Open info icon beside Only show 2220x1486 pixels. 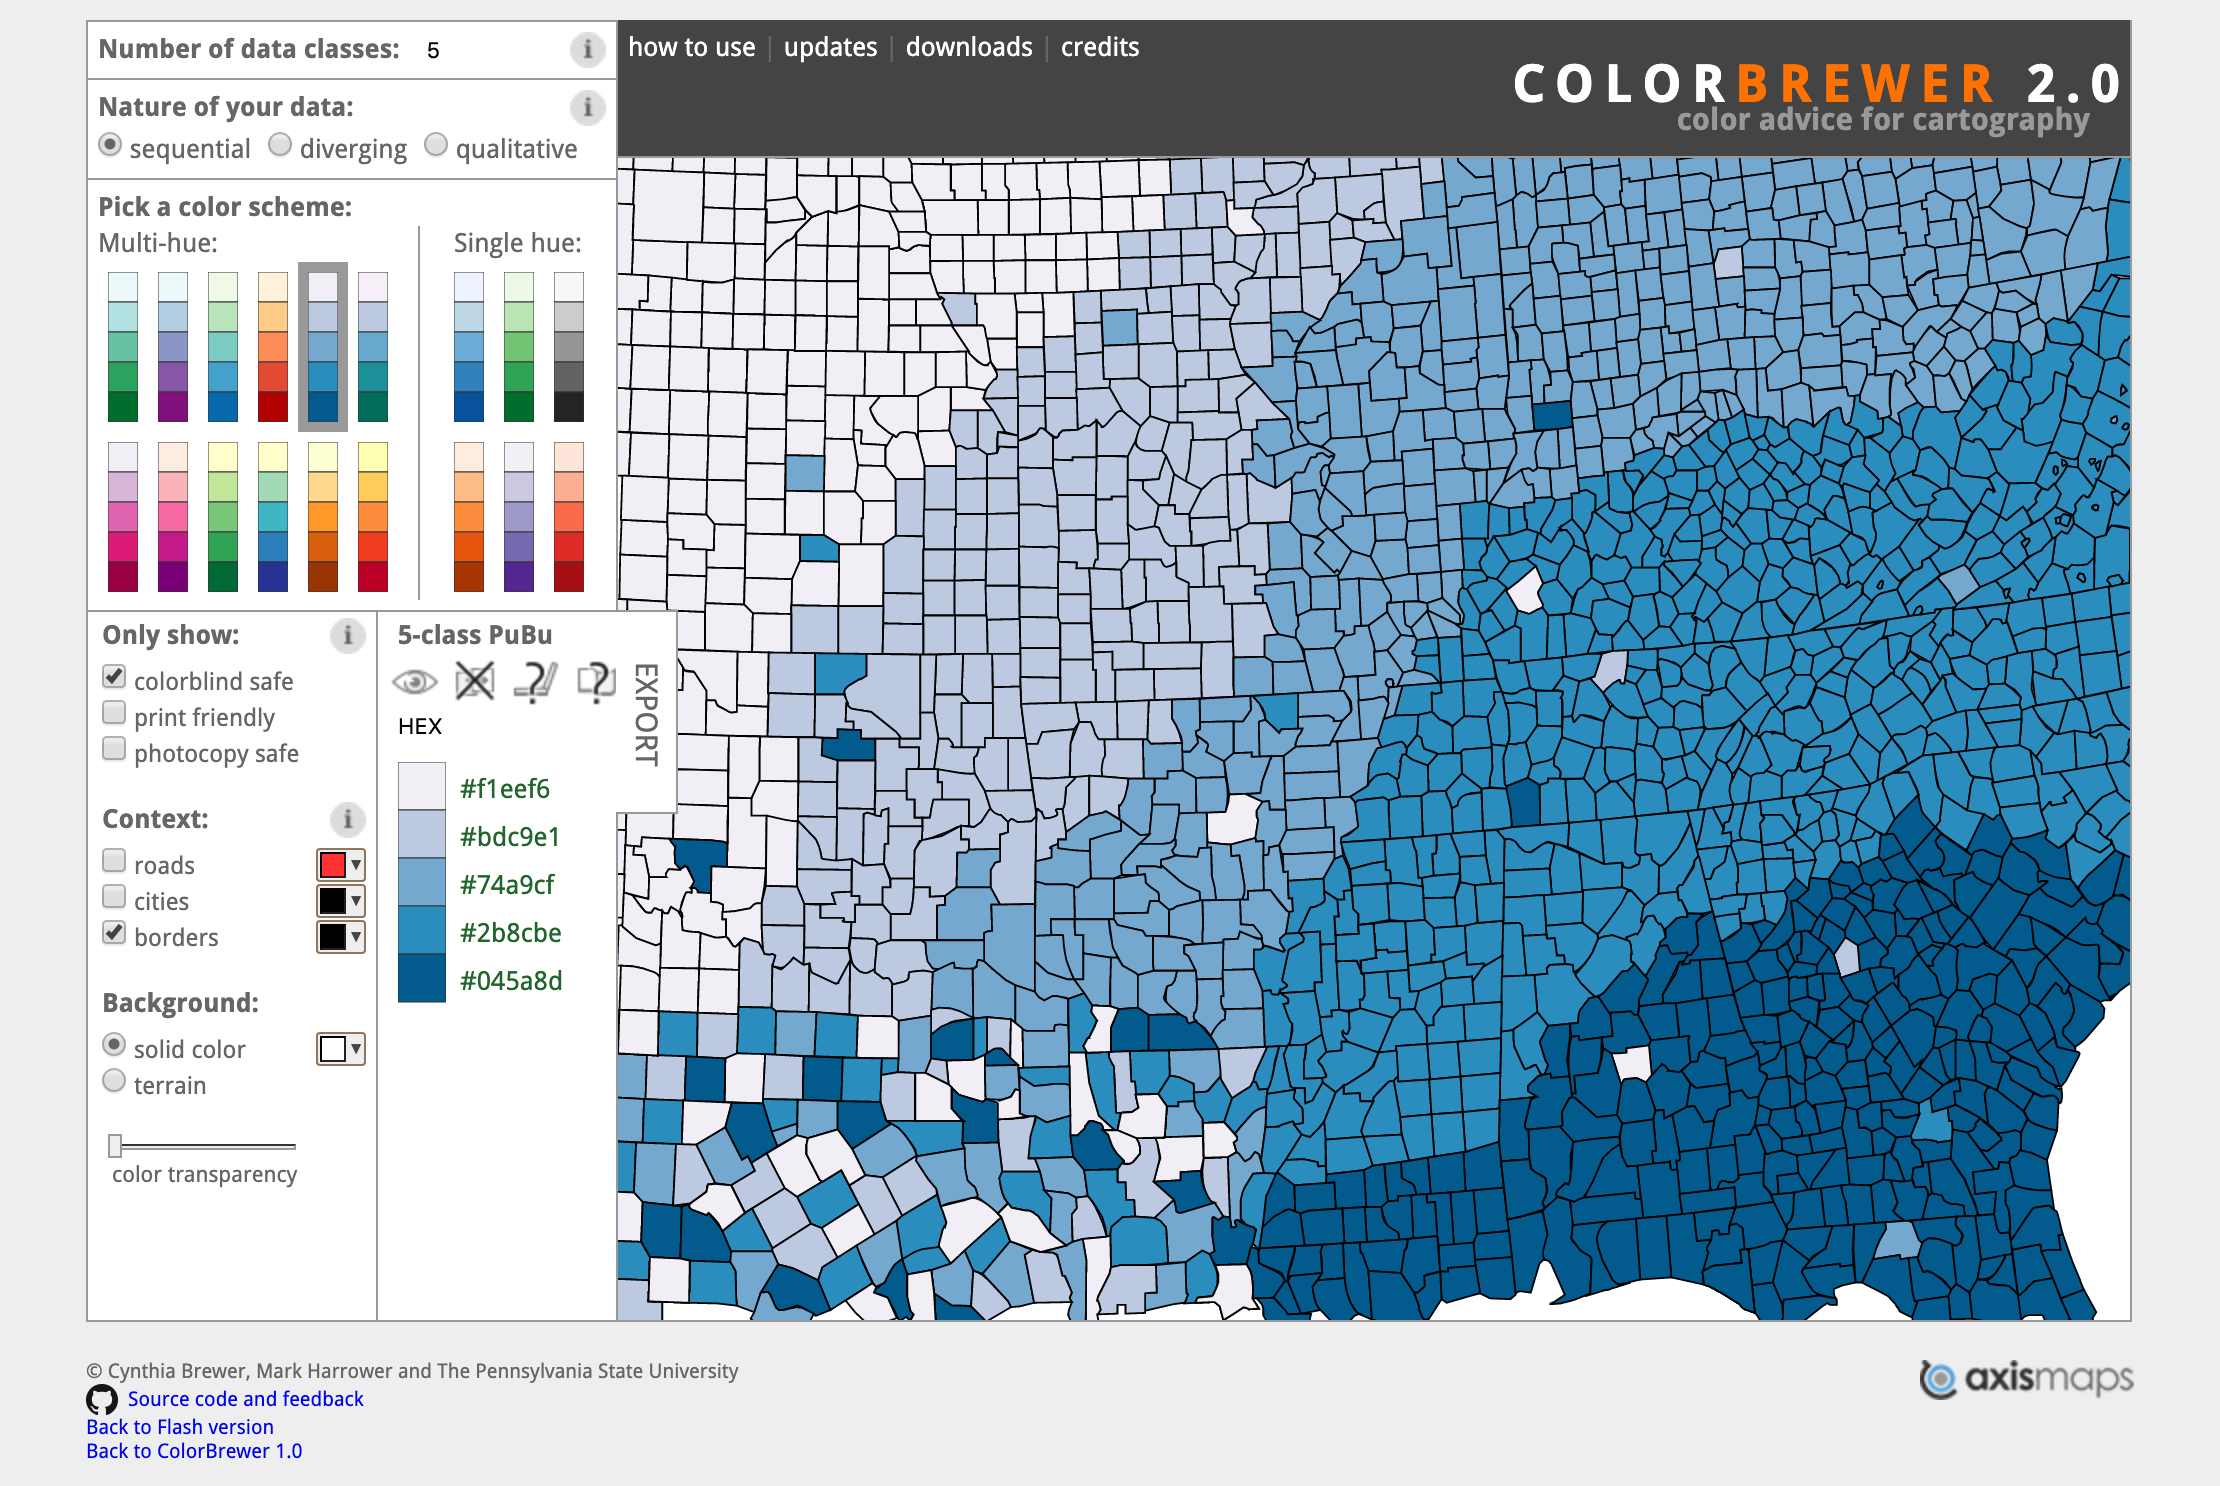click(347, 635)
